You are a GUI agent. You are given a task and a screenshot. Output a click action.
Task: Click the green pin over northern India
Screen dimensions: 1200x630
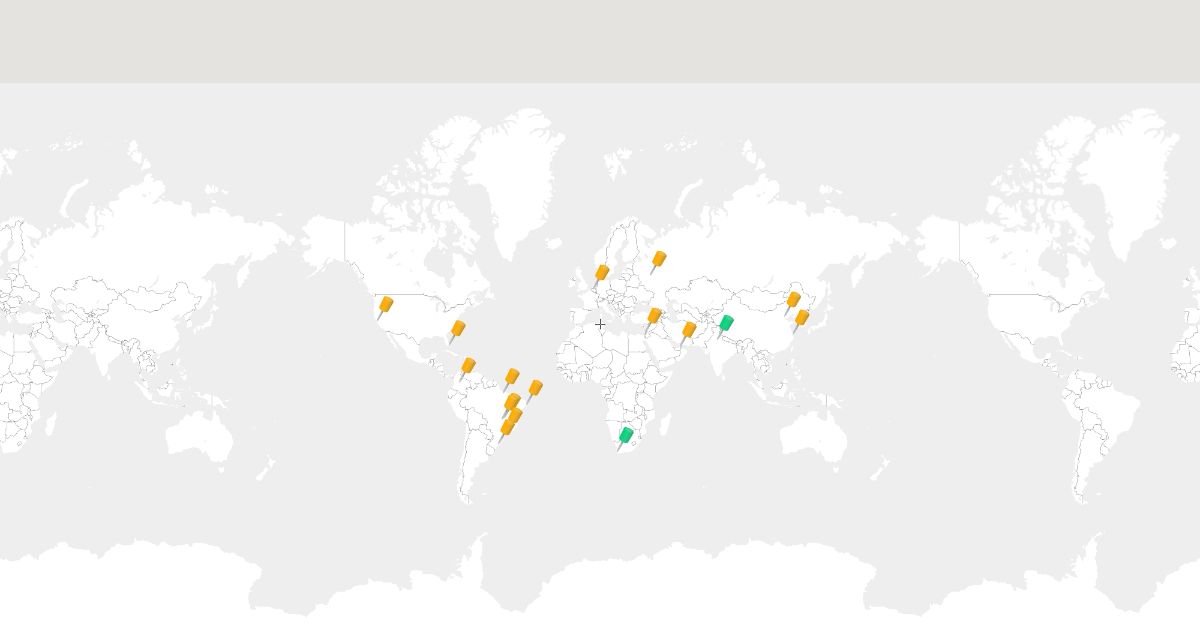pyautogui.click(x=726, y=323)
